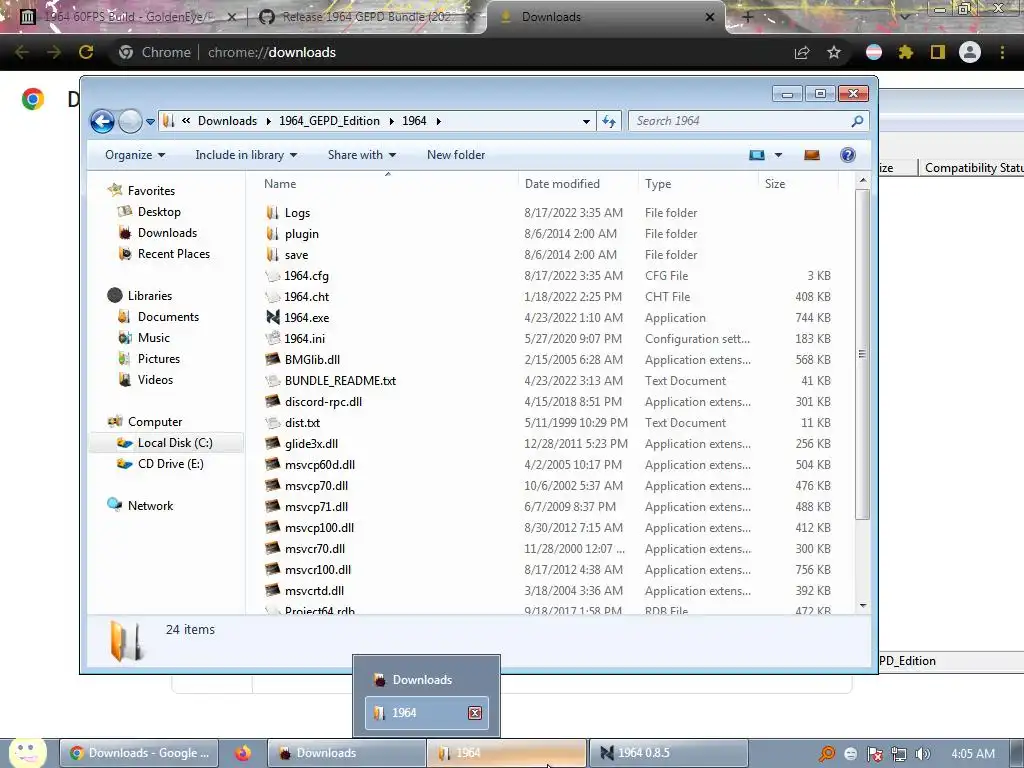Click the refresh button next to address bar
Image resolution: width=1024 pixels, height=768 pixels.
[x=609, y=121]
